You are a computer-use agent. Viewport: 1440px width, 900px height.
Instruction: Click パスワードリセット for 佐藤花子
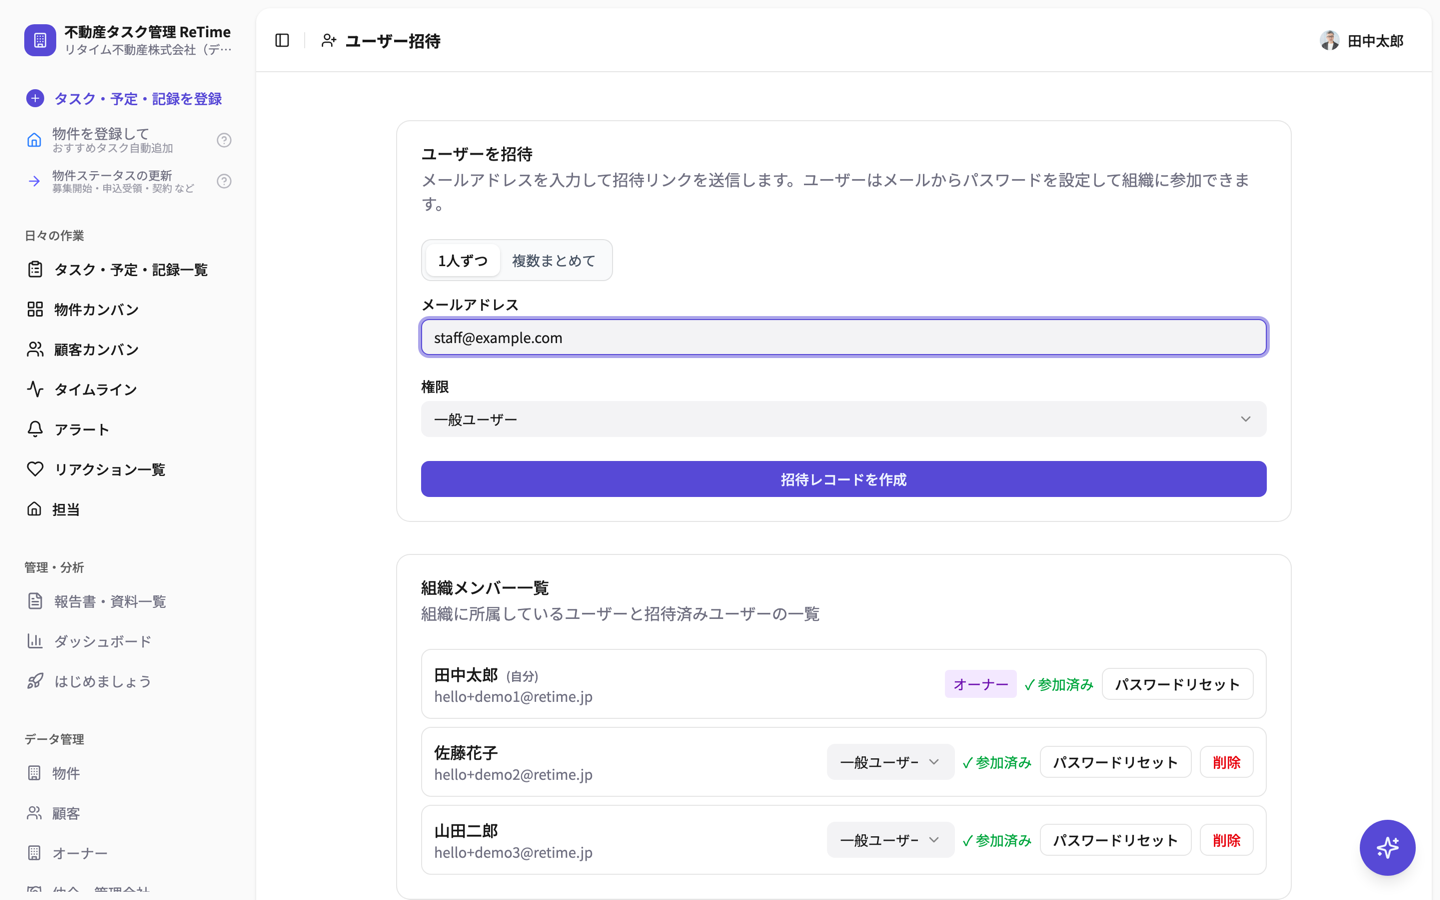pos(1115,762)
